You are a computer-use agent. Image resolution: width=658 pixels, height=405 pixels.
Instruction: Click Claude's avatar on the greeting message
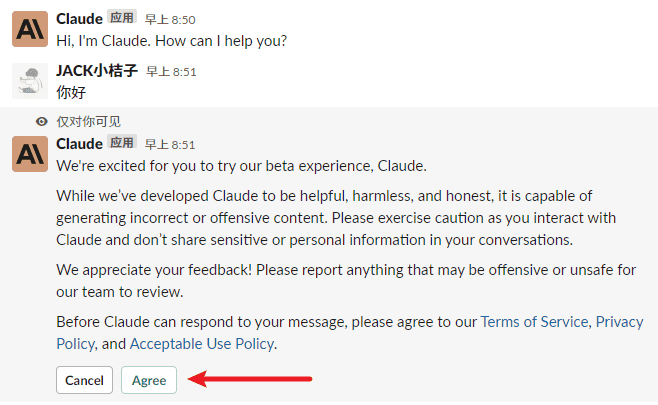point(30,29)
